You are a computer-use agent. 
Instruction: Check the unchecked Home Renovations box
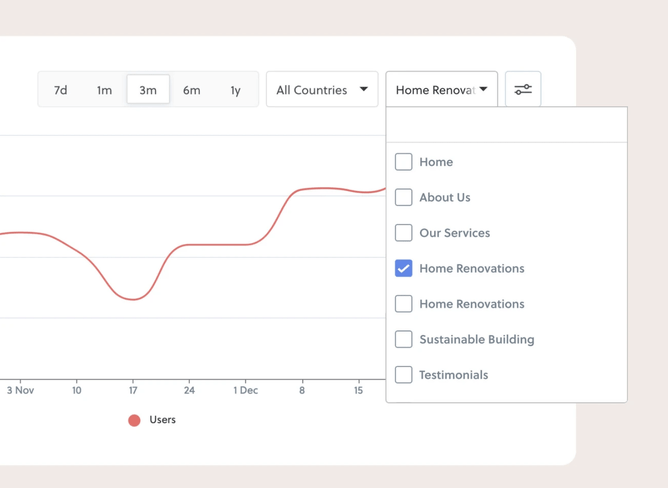point(404,304)
